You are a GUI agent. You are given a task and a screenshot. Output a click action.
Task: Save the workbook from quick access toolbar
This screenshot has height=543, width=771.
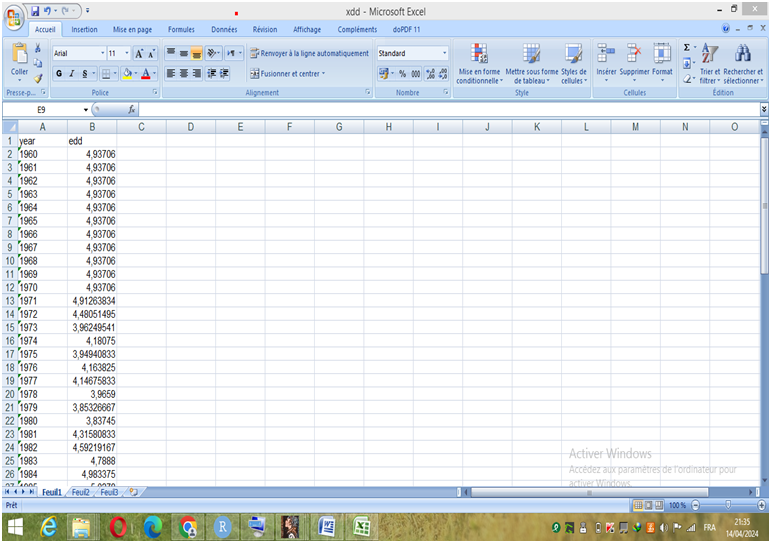(x=35, y=10)
